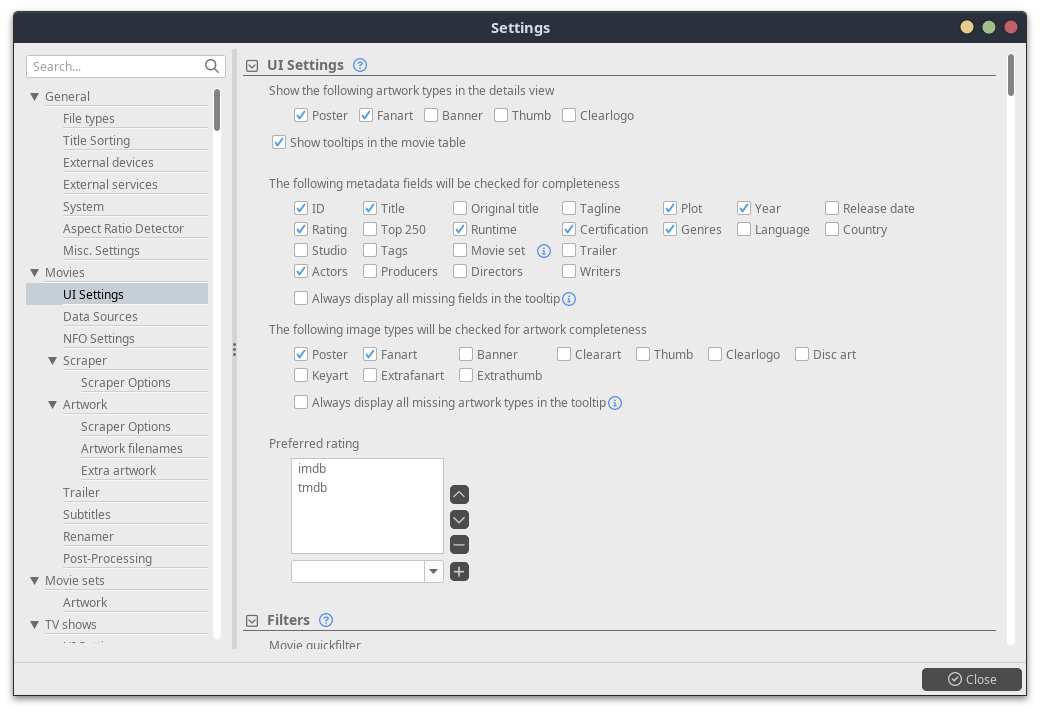Click the help icon next to UI Settings
Viewport: 1040px width, 712px height.
360,66
